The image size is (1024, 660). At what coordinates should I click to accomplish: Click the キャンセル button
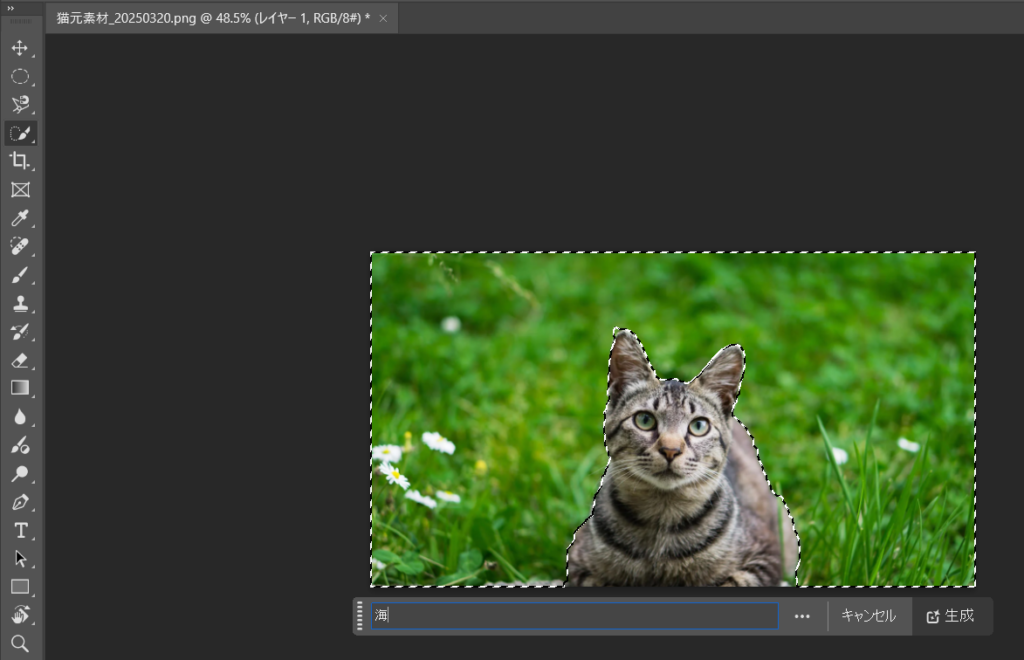[x=868, y=616]
